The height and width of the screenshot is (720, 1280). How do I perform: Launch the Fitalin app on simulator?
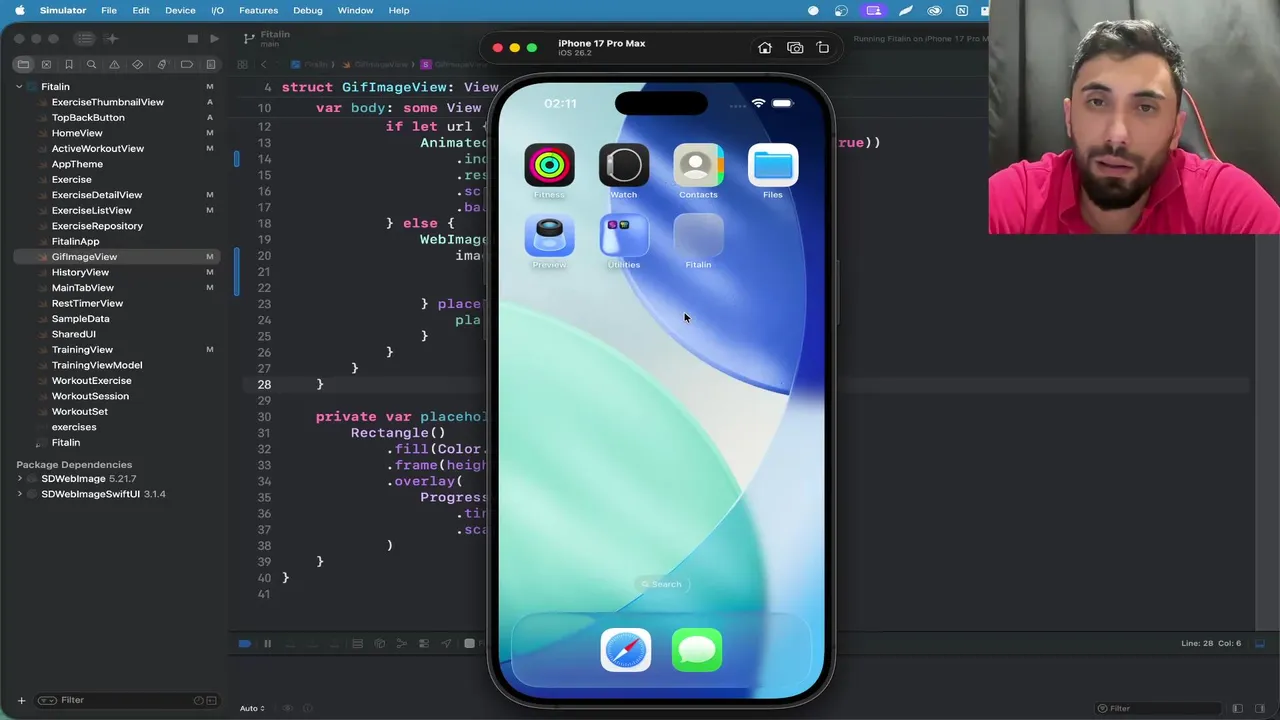tap(698, 236)
